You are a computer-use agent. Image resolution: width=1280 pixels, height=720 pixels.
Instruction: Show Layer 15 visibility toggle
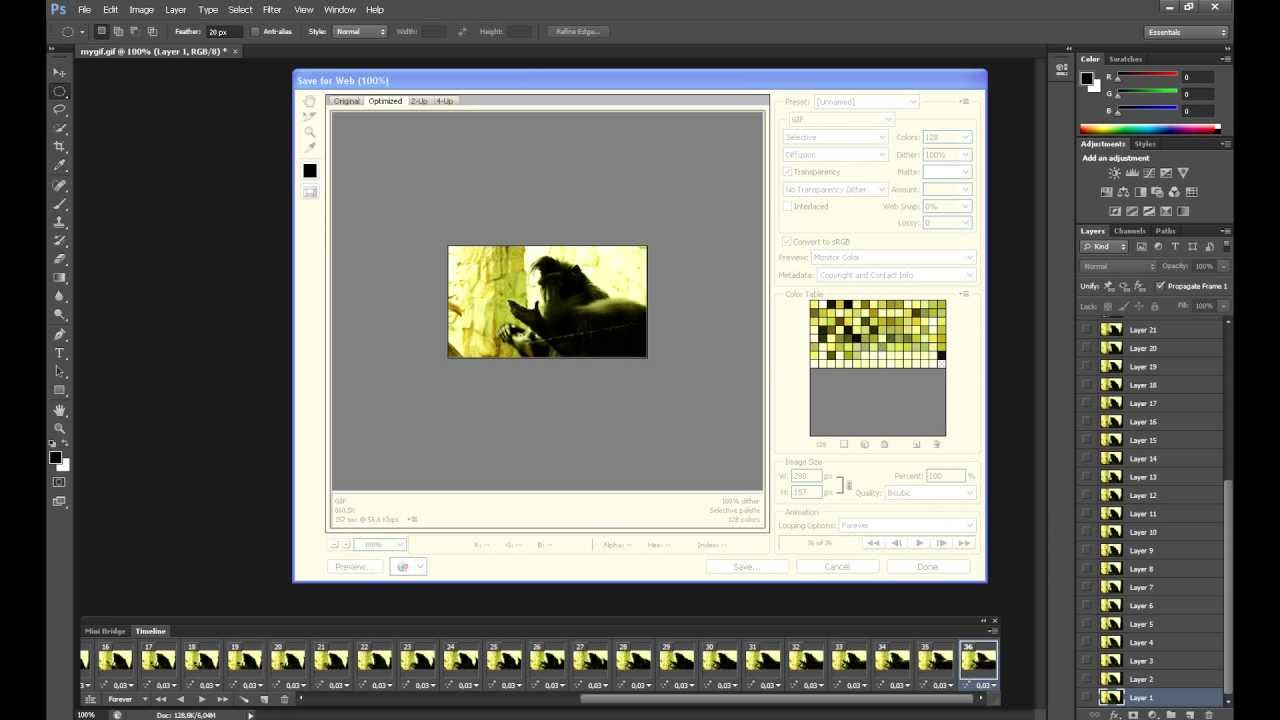(x=1087, y=440)
